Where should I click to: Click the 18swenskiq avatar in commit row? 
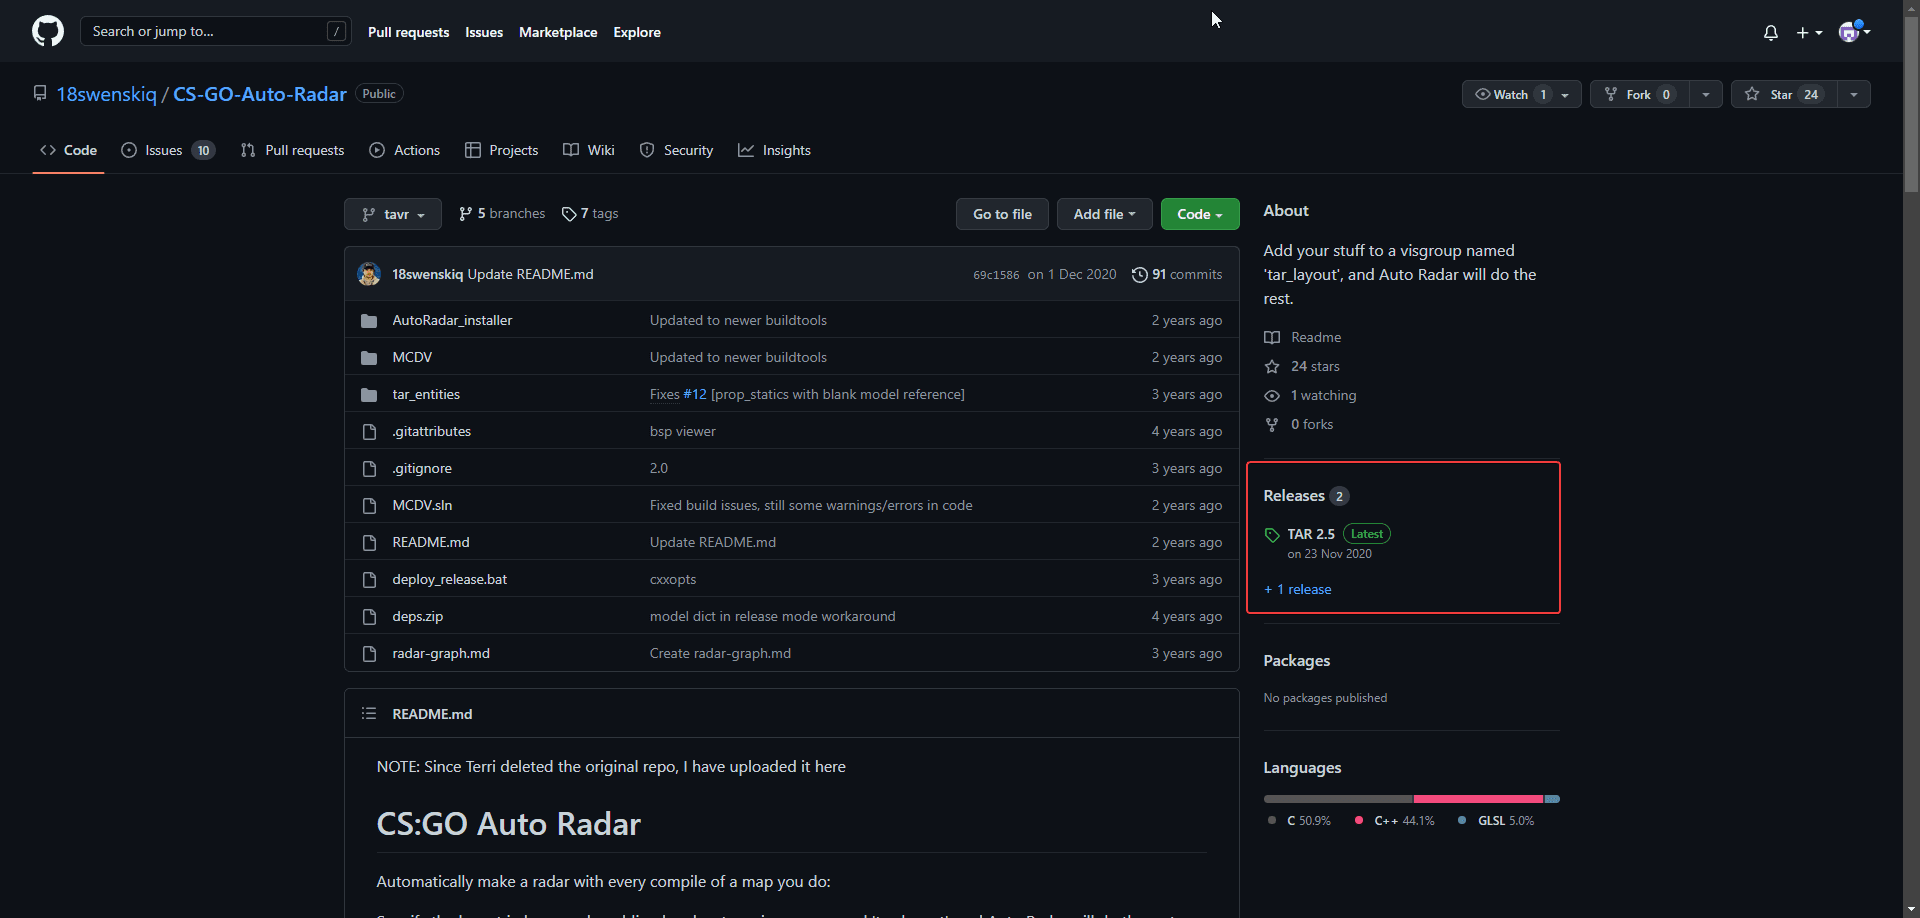369,275
